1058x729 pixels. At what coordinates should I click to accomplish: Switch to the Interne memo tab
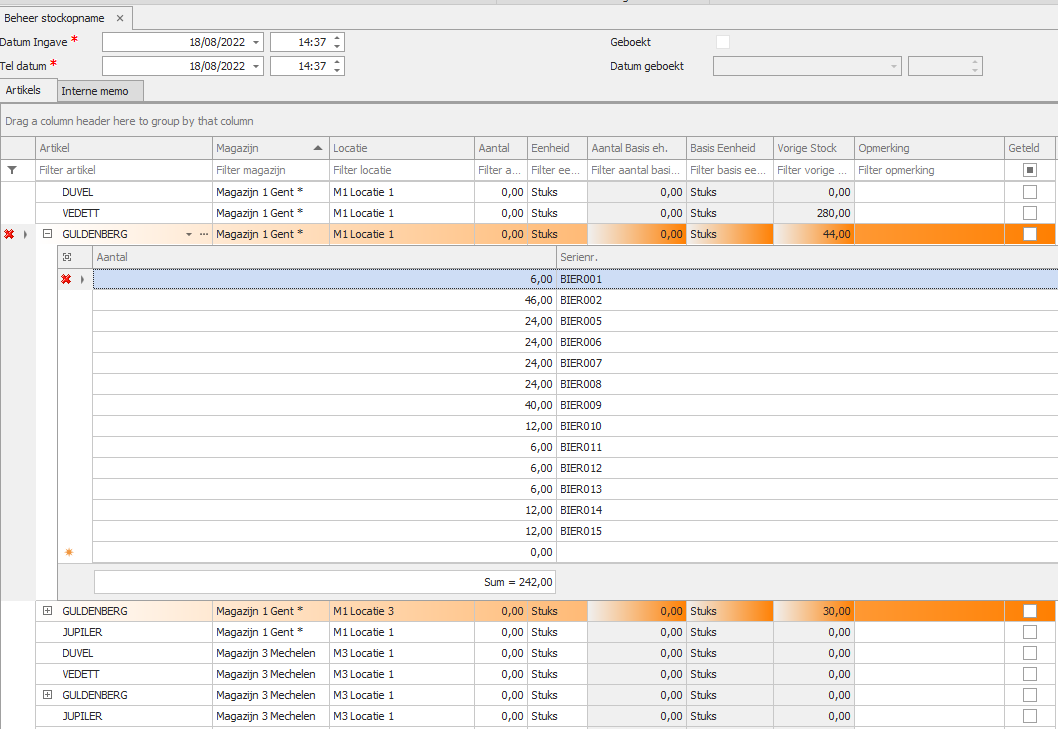(x=95, y=91)
